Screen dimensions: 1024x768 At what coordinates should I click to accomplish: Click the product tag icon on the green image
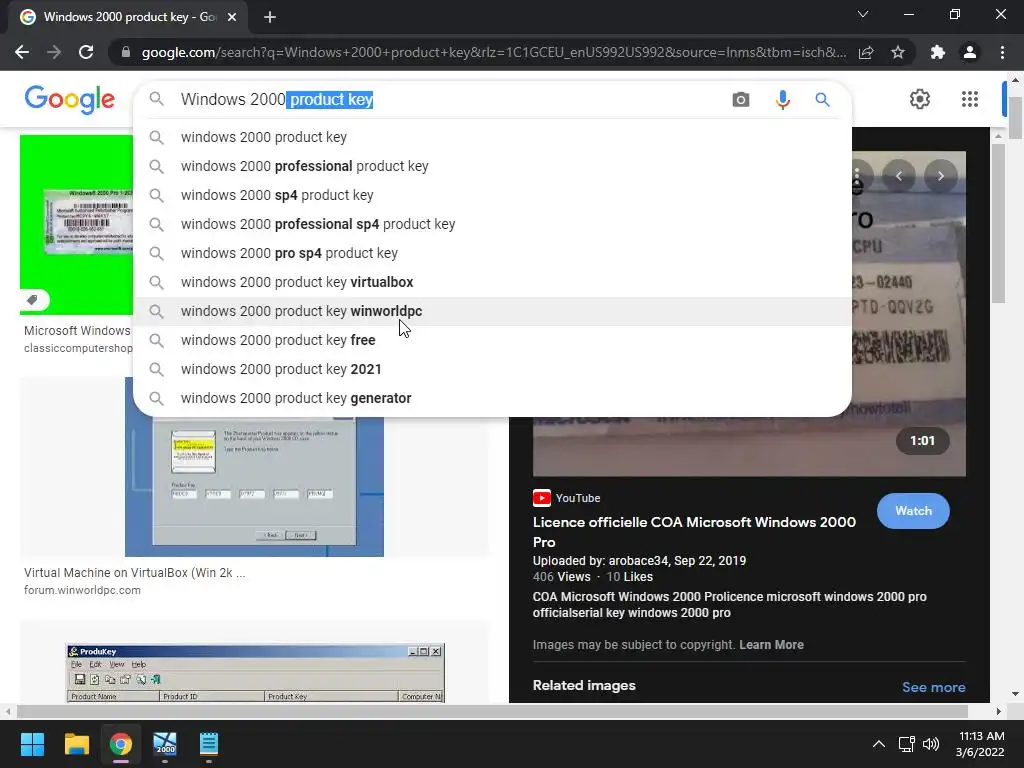(33, 300)
